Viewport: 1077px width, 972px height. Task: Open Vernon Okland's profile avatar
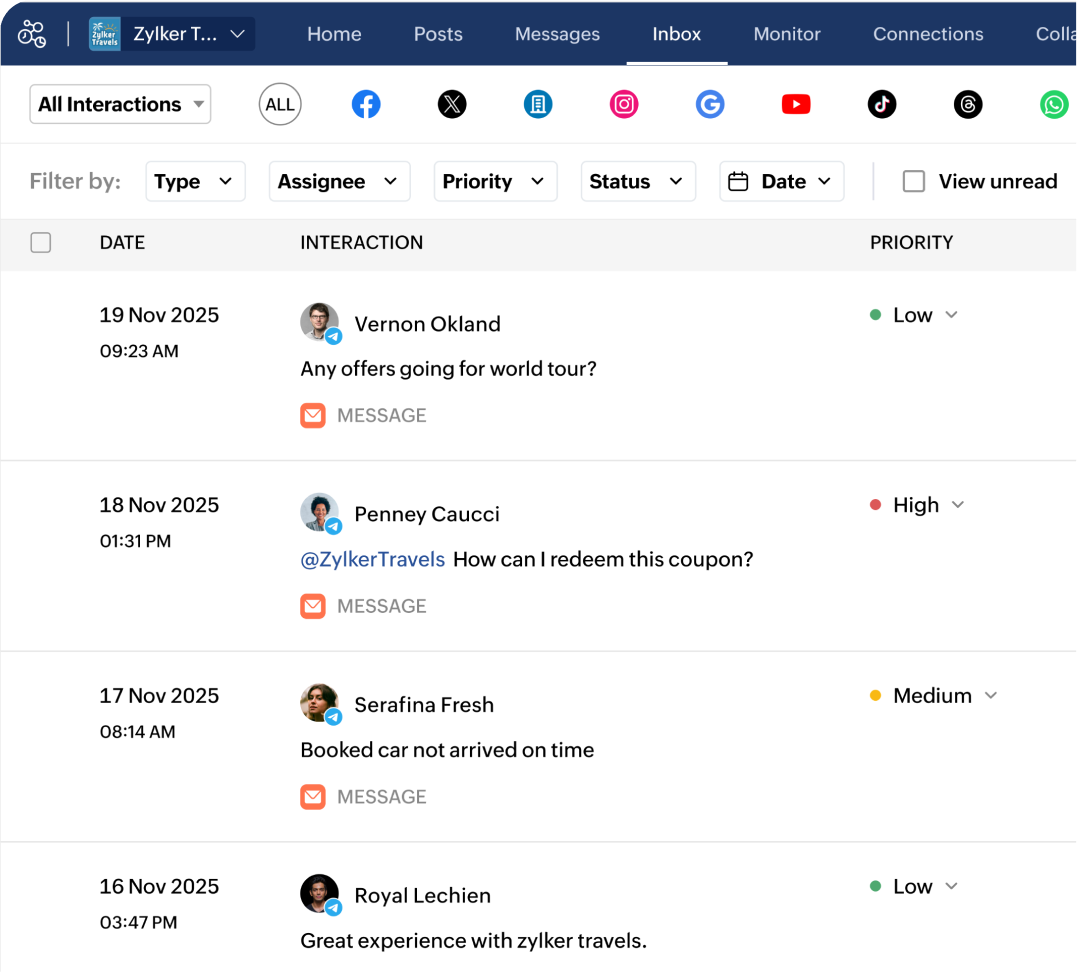[319, 321]
